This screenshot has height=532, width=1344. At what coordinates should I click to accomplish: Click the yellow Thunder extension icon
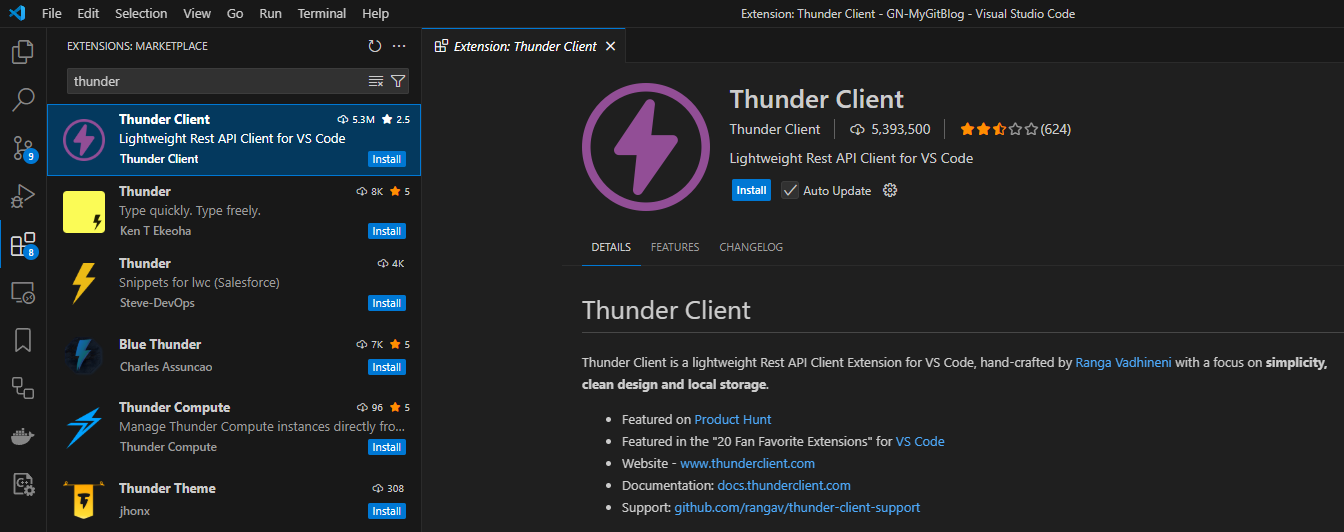84,212
